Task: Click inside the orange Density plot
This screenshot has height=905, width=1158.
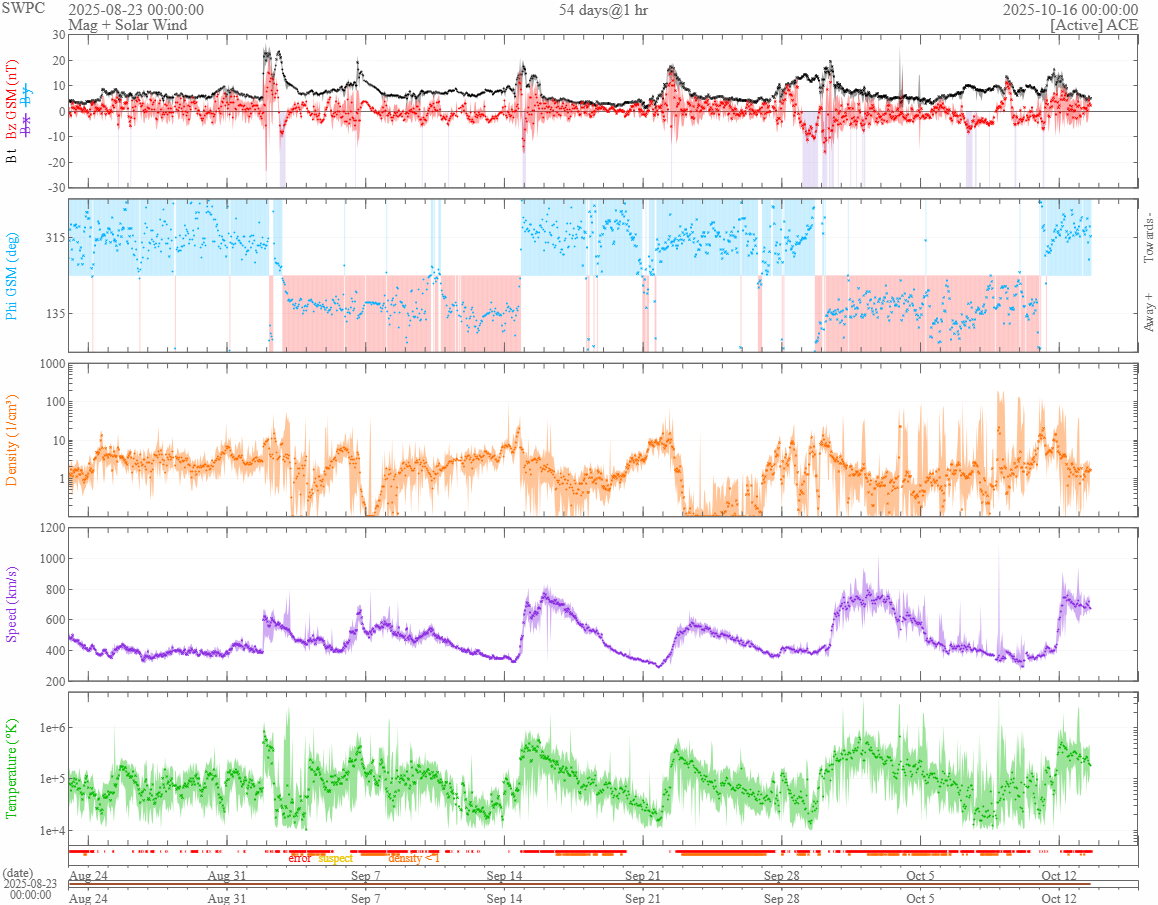Action: 603,440
